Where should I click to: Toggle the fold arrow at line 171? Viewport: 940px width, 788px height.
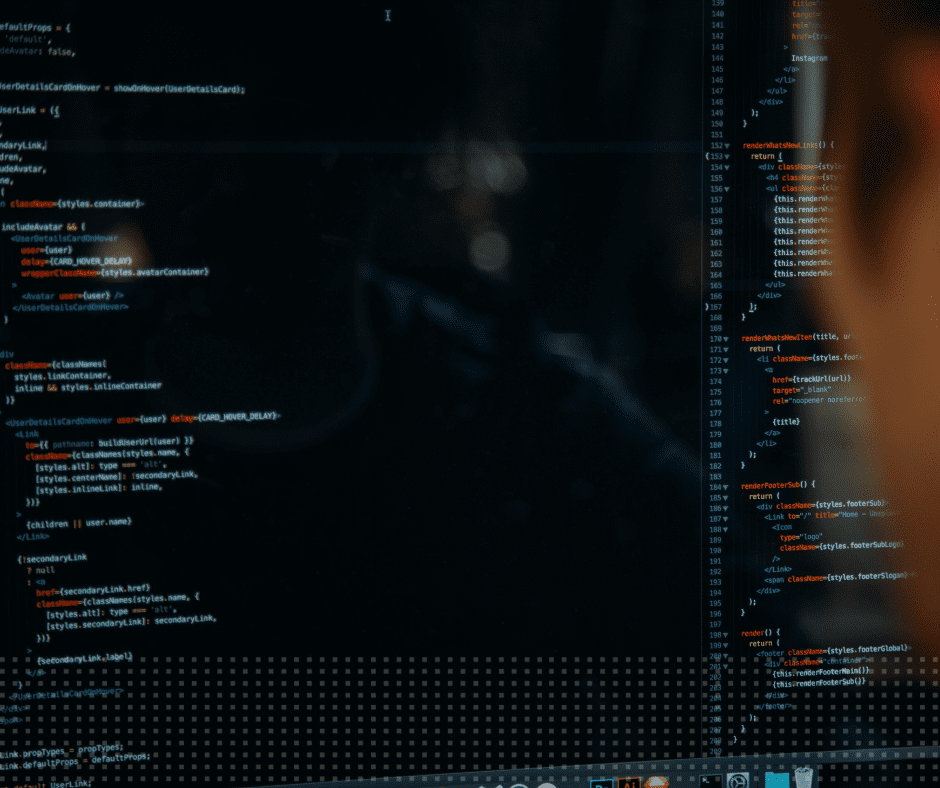tap(726, 350)
